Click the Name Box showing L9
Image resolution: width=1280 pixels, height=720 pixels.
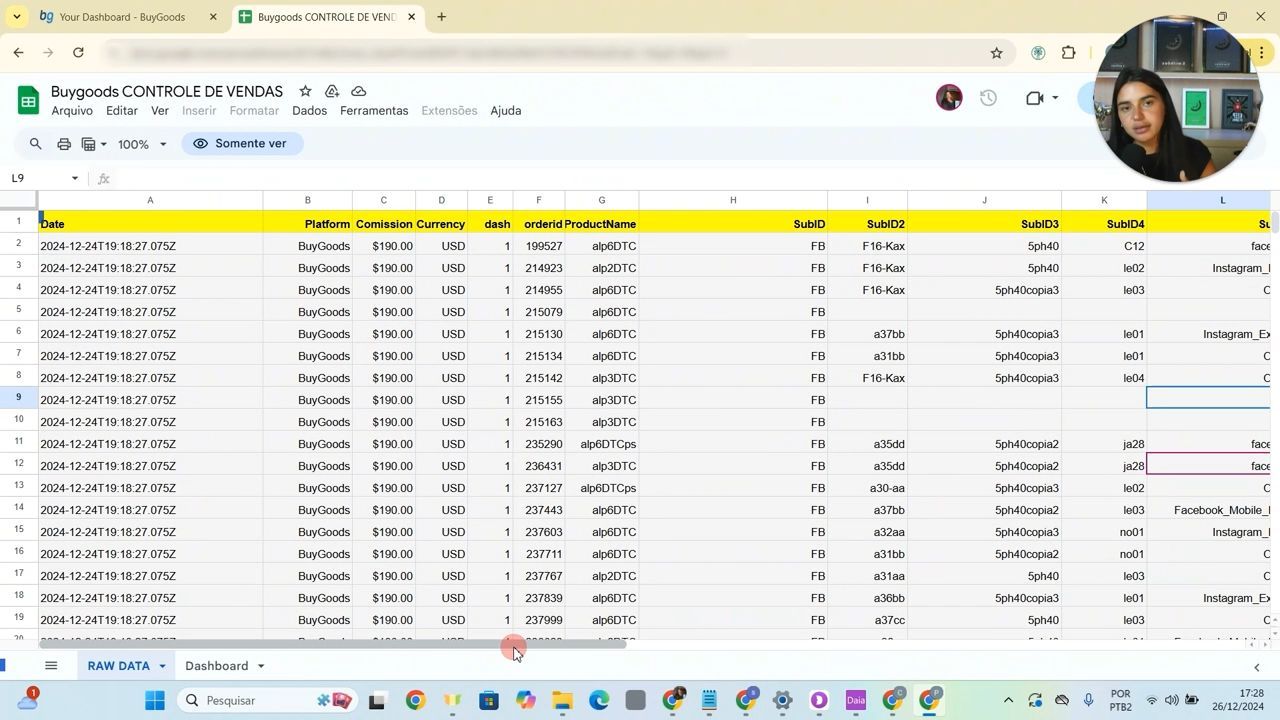coord(36,178)
